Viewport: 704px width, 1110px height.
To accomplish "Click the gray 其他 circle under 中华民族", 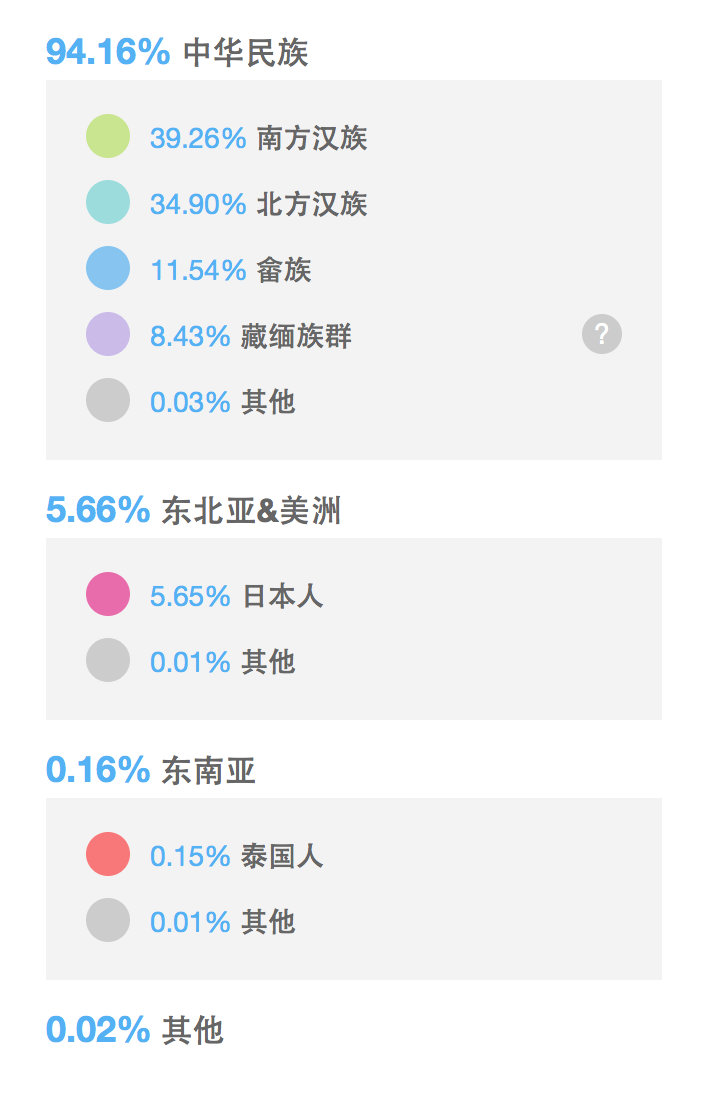I will tap(108, 401).
